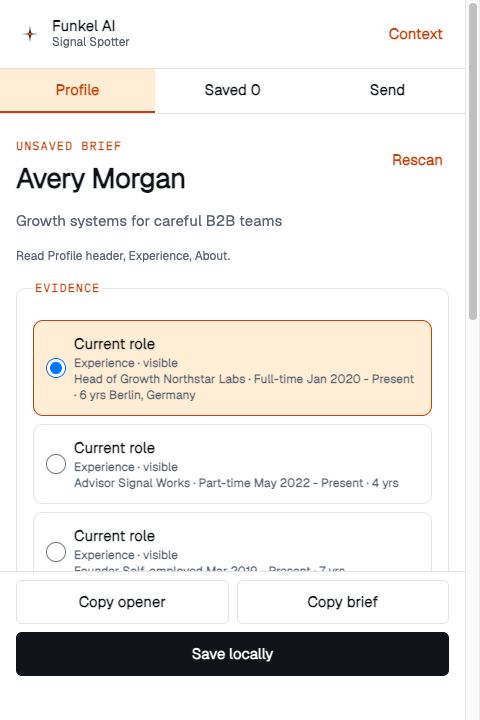Image resolution: width=480 pixels, height=720 pixels.
Task: Click the Growth systems headline text
Action: 149,221
